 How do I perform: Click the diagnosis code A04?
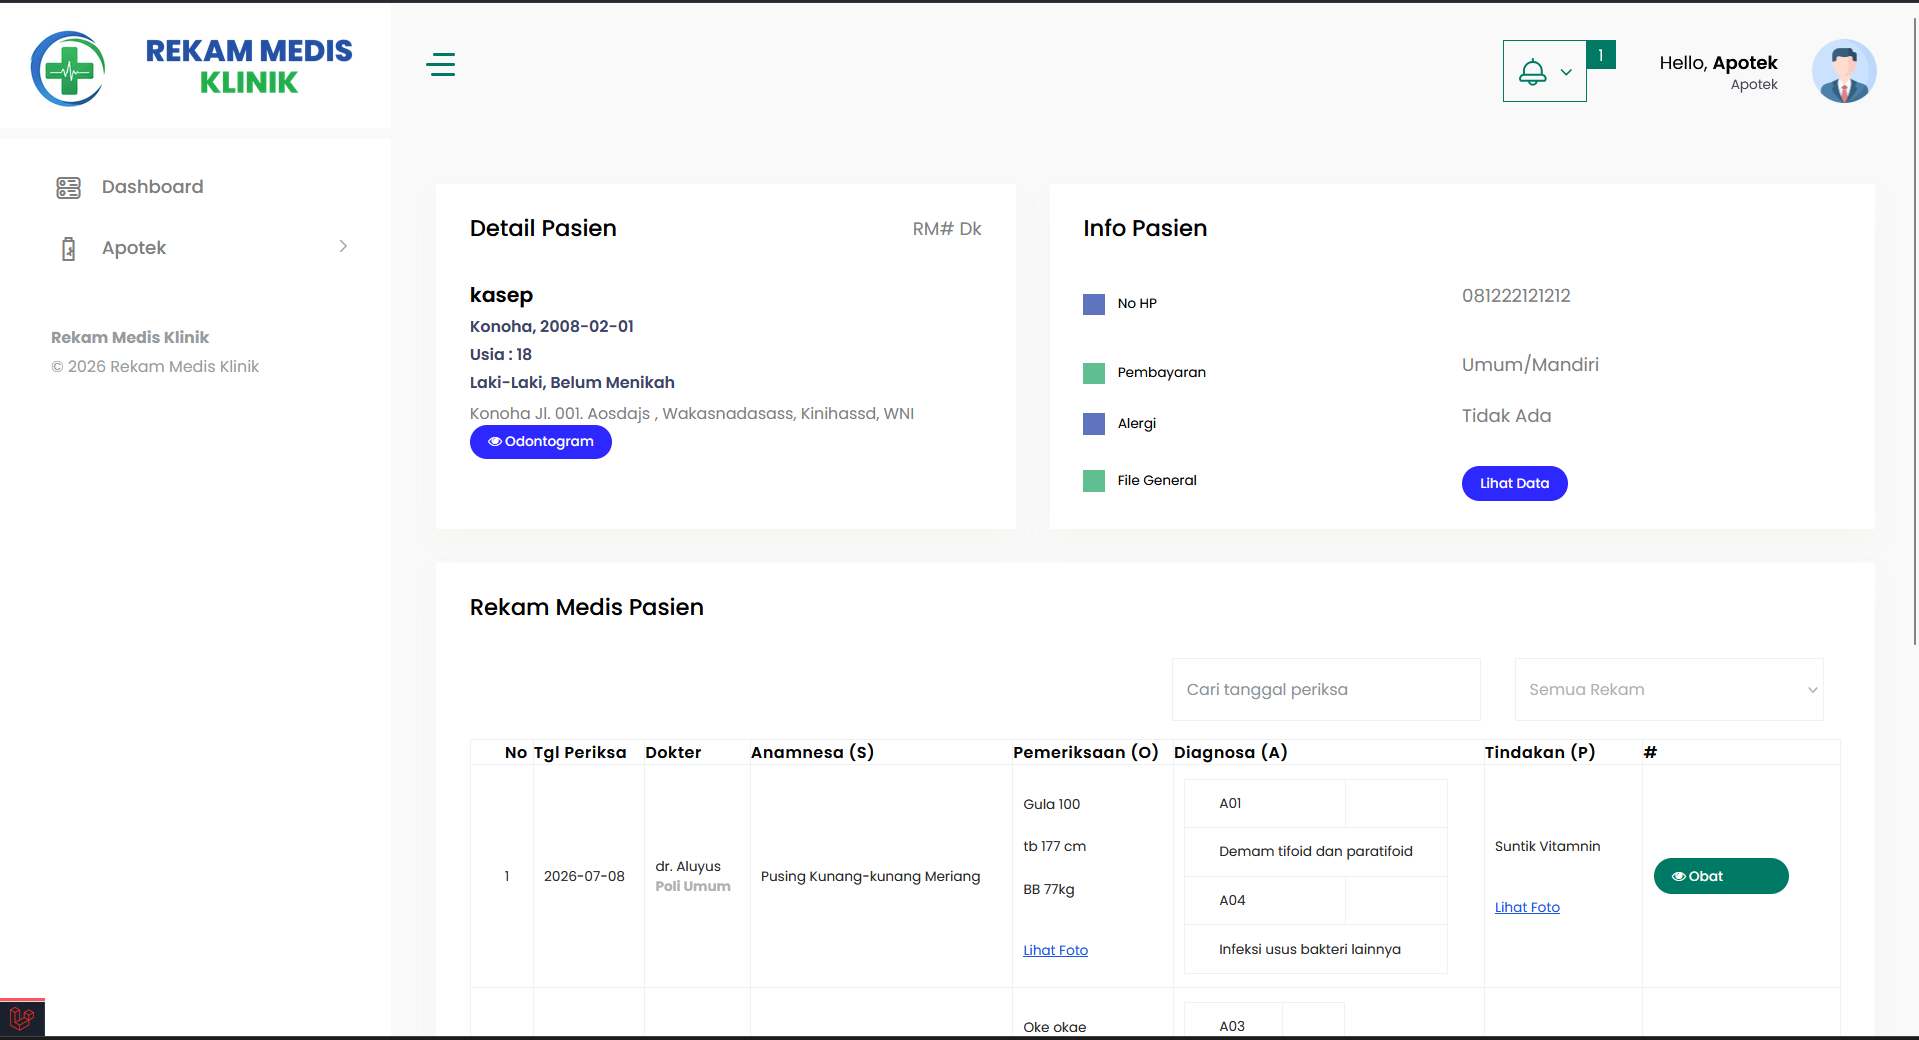click(1232, 900)
